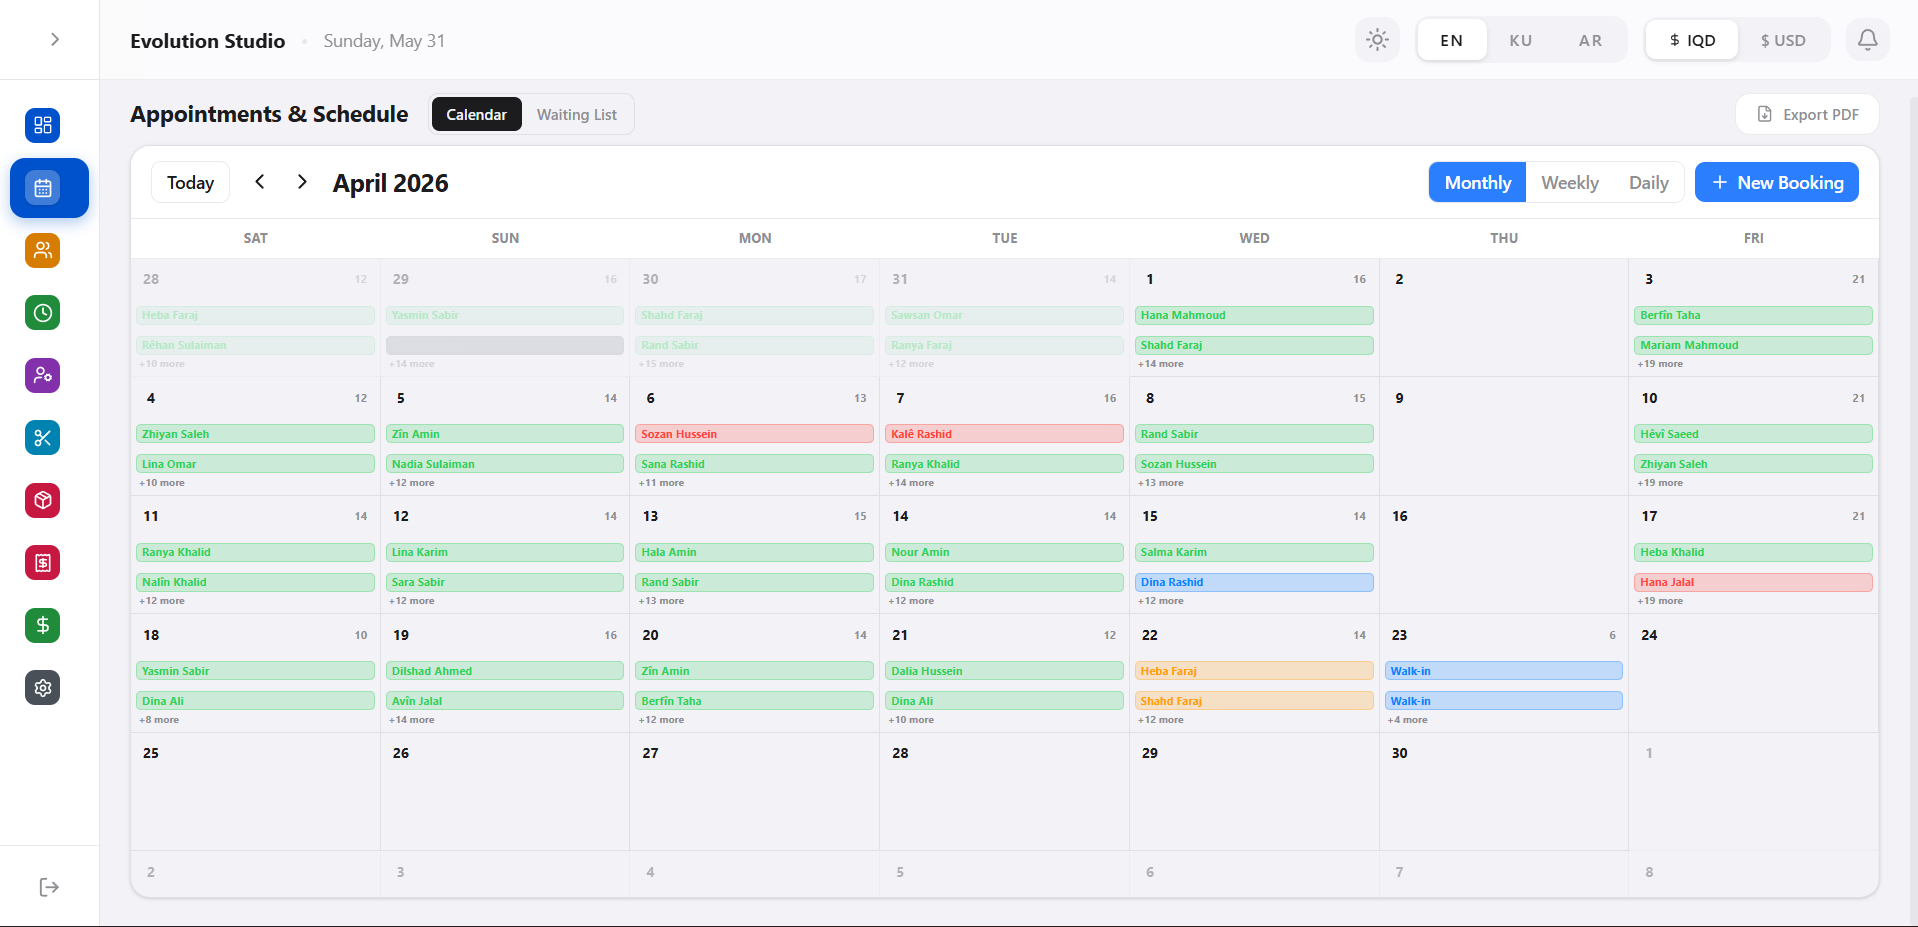This screenshot has width=1918, height=927.
Task: Click the New Booking button
Action: 1777,182
